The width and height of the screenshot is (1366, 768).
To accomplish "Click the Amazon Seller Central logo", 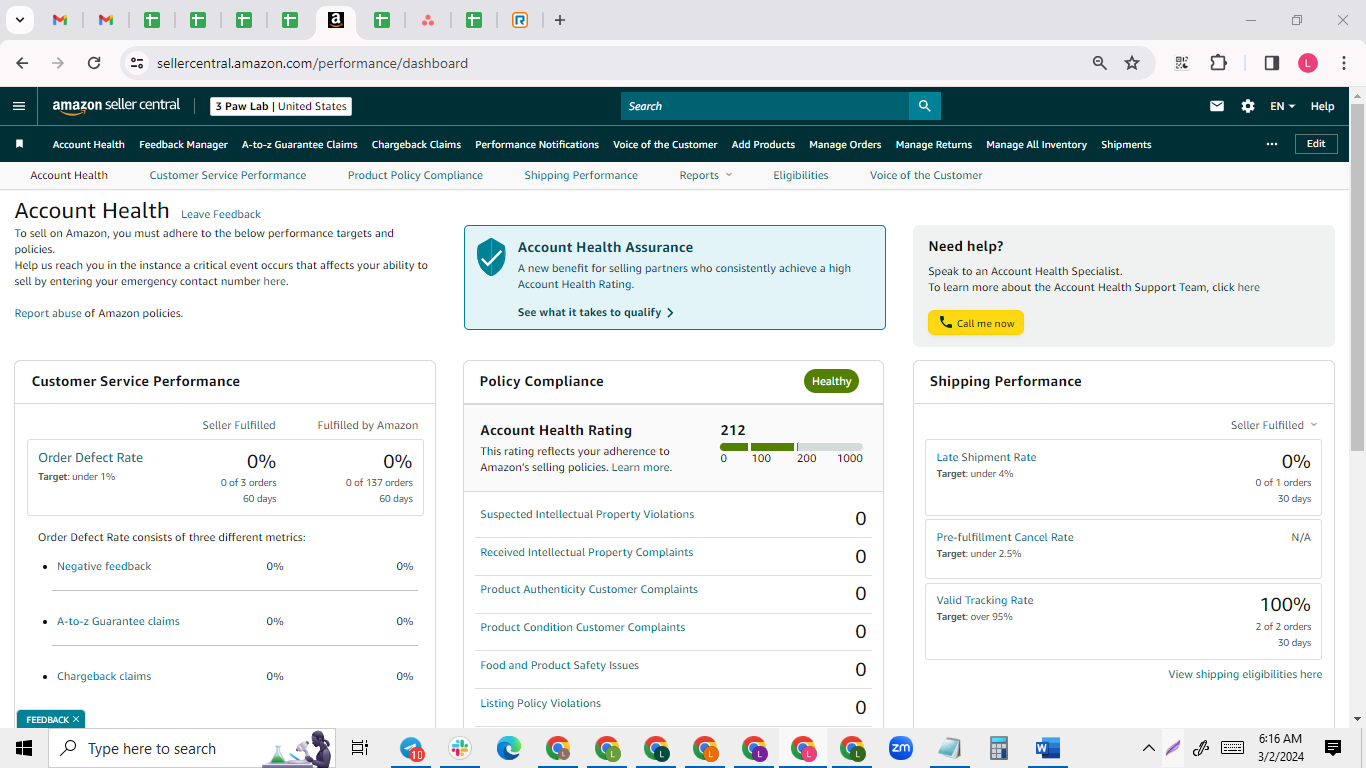I will [x=116, y=106].
